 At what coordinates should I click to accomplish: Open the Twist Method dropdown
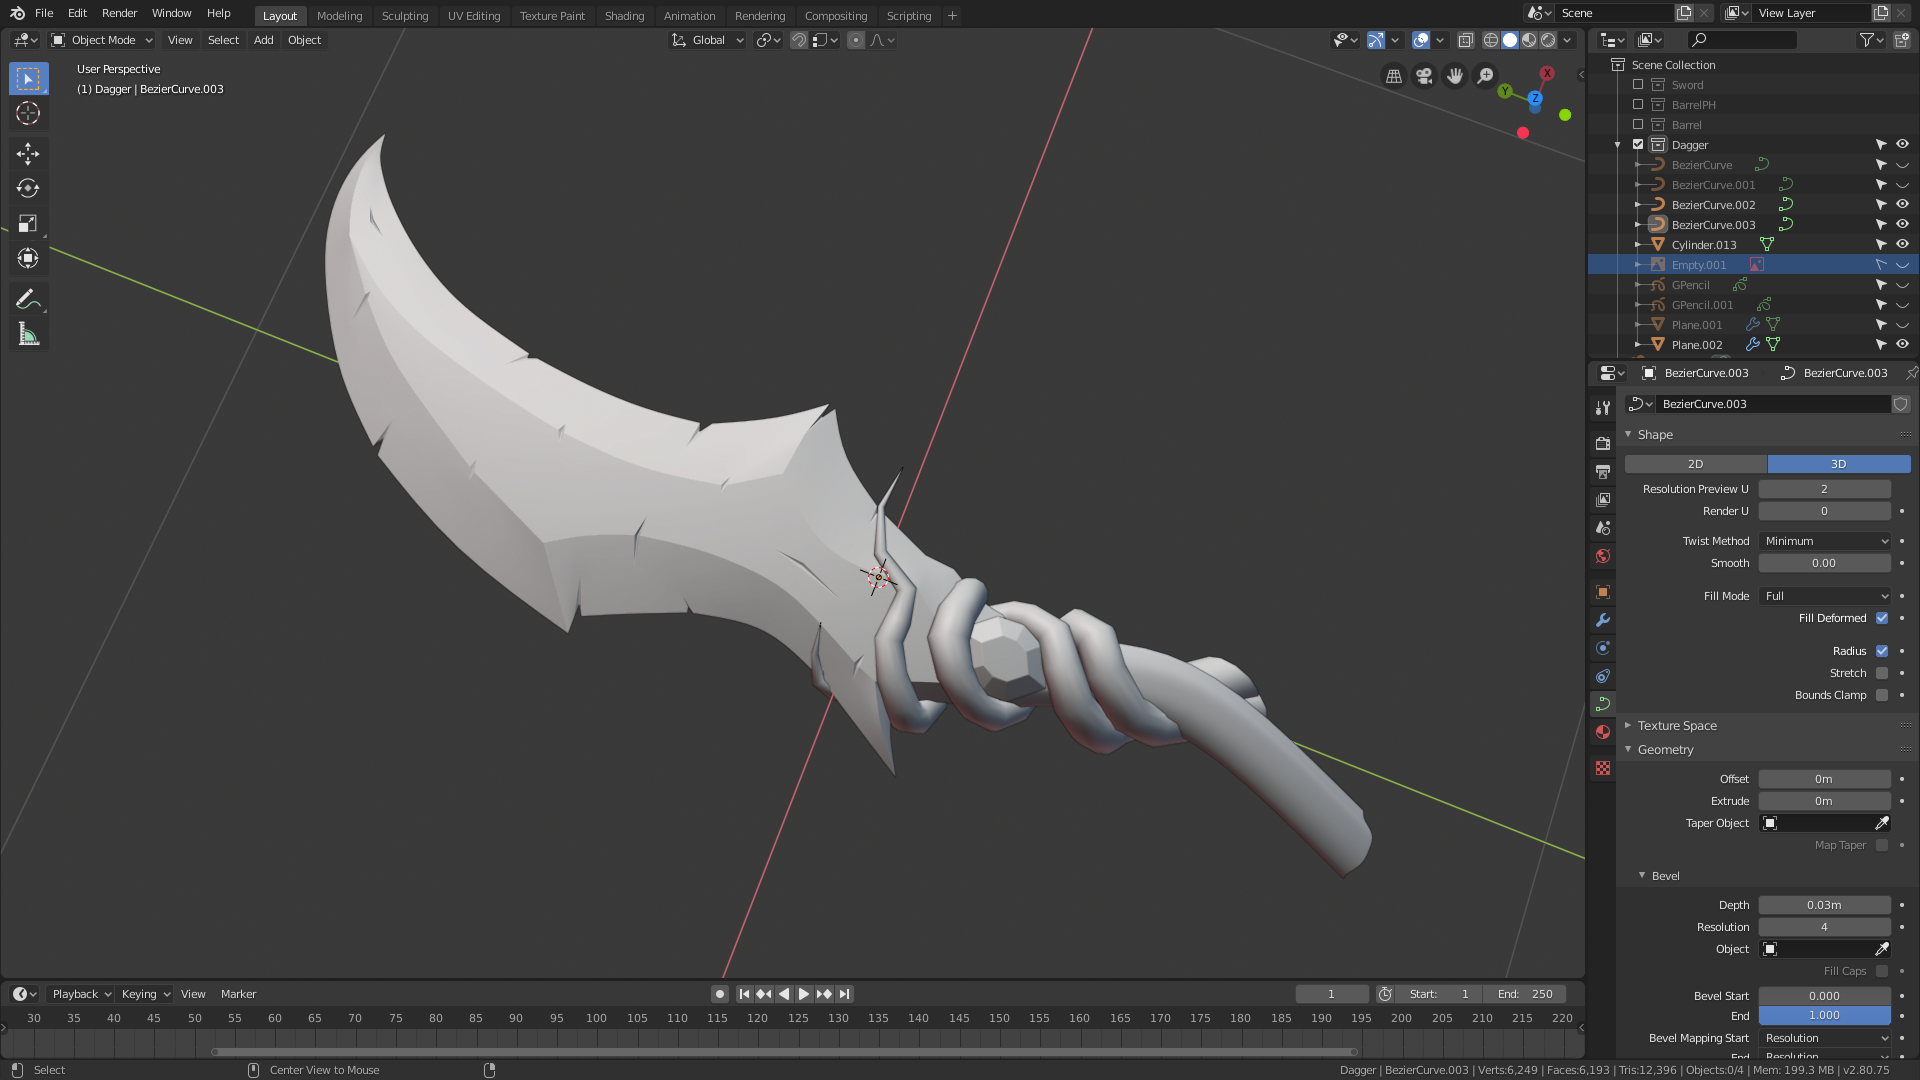coord(1824,541)
